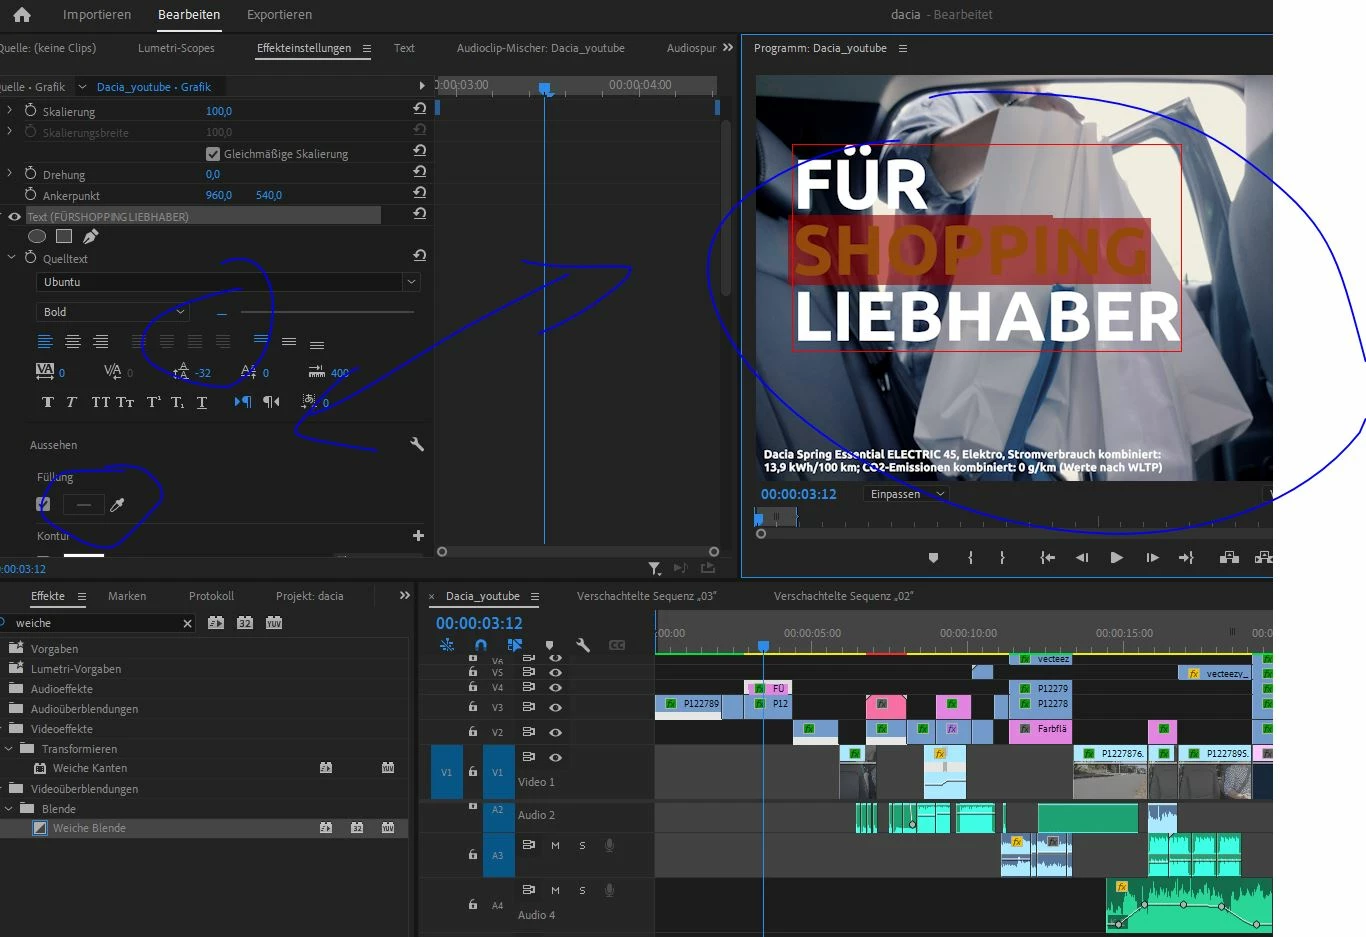
Task: Enable faux bold text style
Action: pos(47,402)
